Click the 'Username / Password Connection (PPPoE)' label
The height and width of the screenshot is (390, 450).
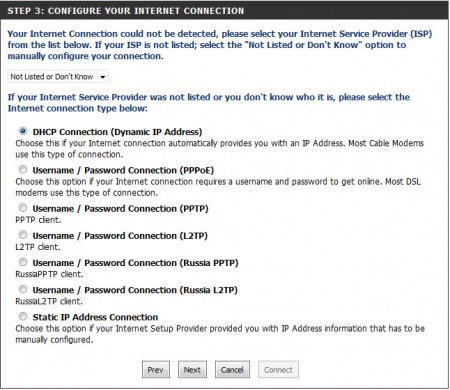click(x=123, y=170)
